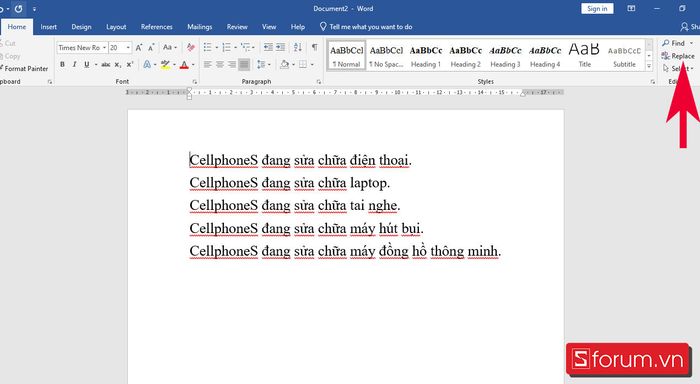
Task: Align text right
Action: 232,65
